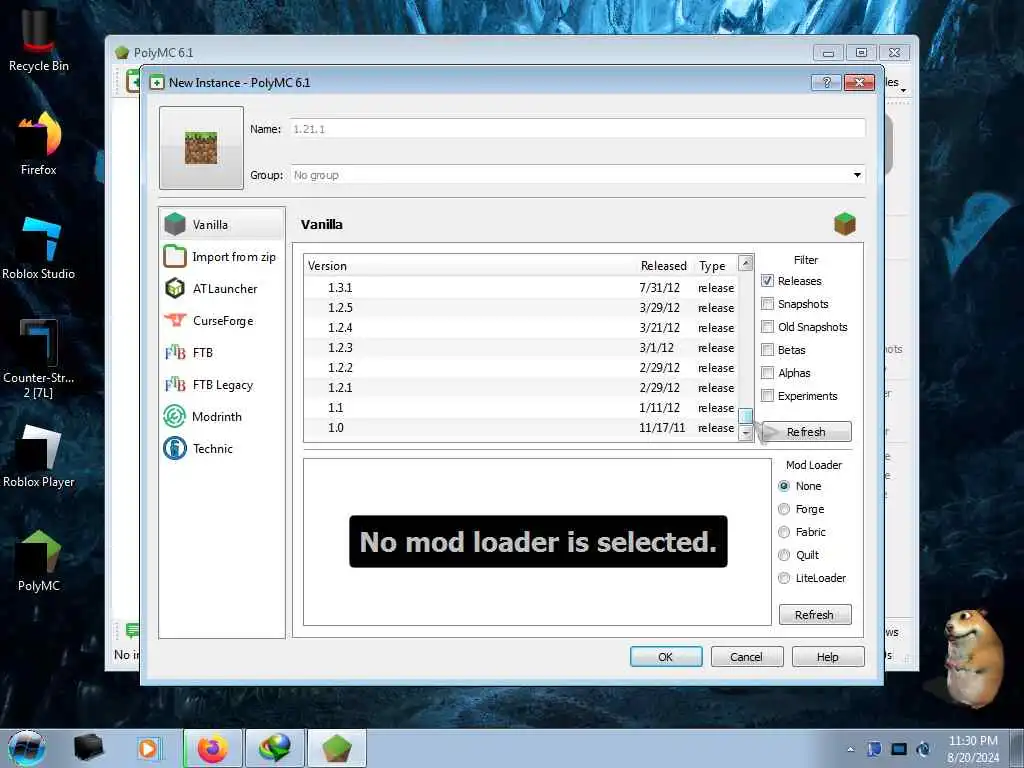This screenshot has width=1024, height=768.
Task: Select version 1.2.3 row
Action: click(521, 347)
